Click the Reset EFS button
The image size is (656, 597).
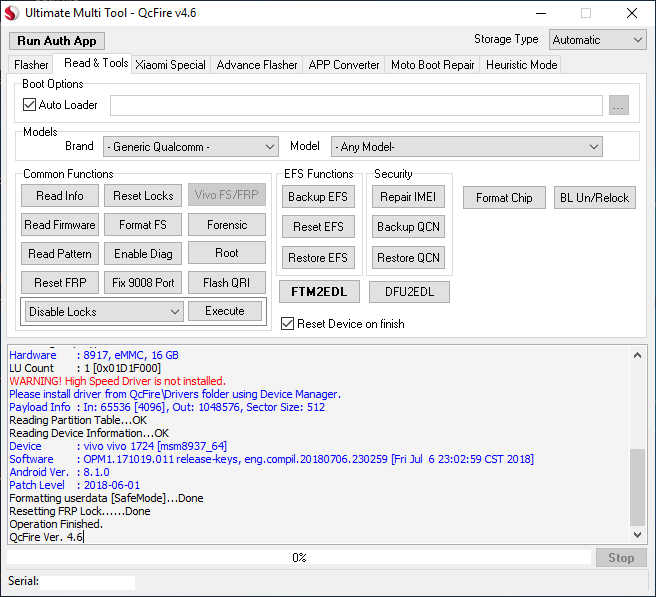(318, 227)
